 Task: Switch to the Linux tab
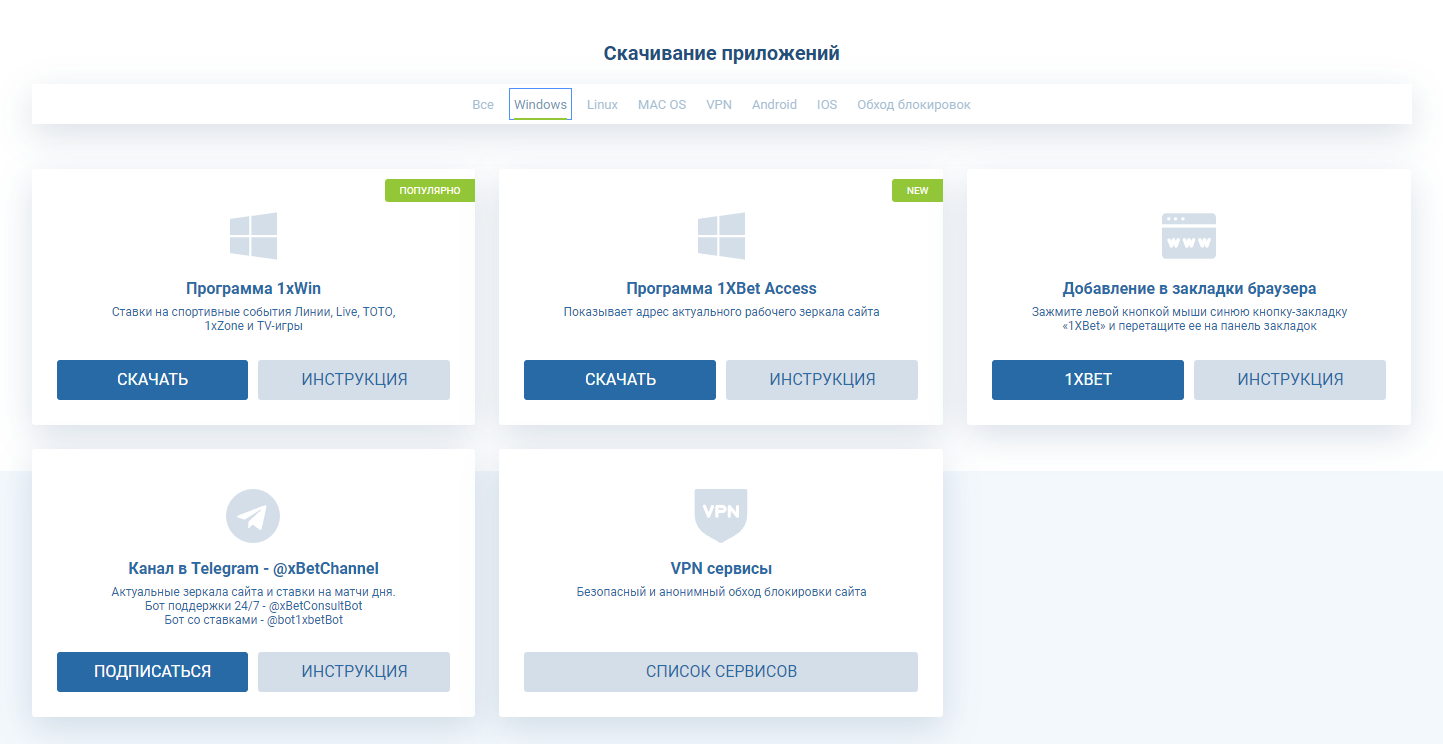coord(602,104)
